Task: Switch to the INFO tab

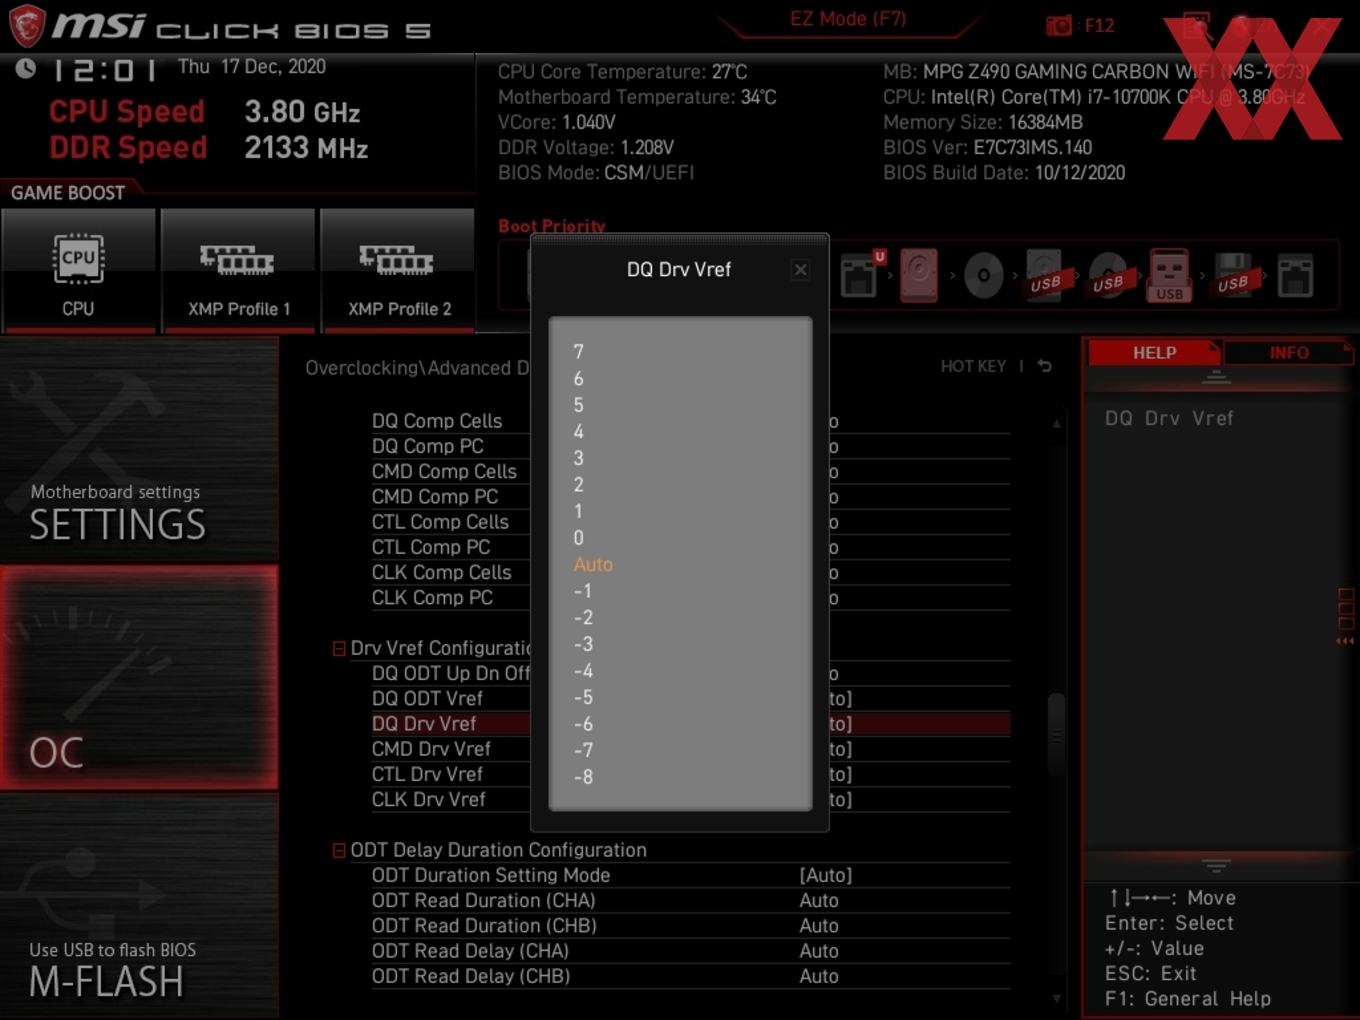Action: coord(1289,353)
